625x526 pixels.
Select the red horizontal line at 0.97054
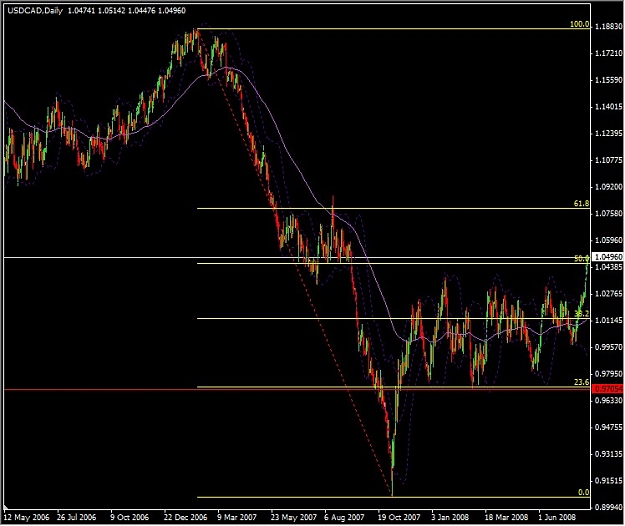tap(297, 389)
